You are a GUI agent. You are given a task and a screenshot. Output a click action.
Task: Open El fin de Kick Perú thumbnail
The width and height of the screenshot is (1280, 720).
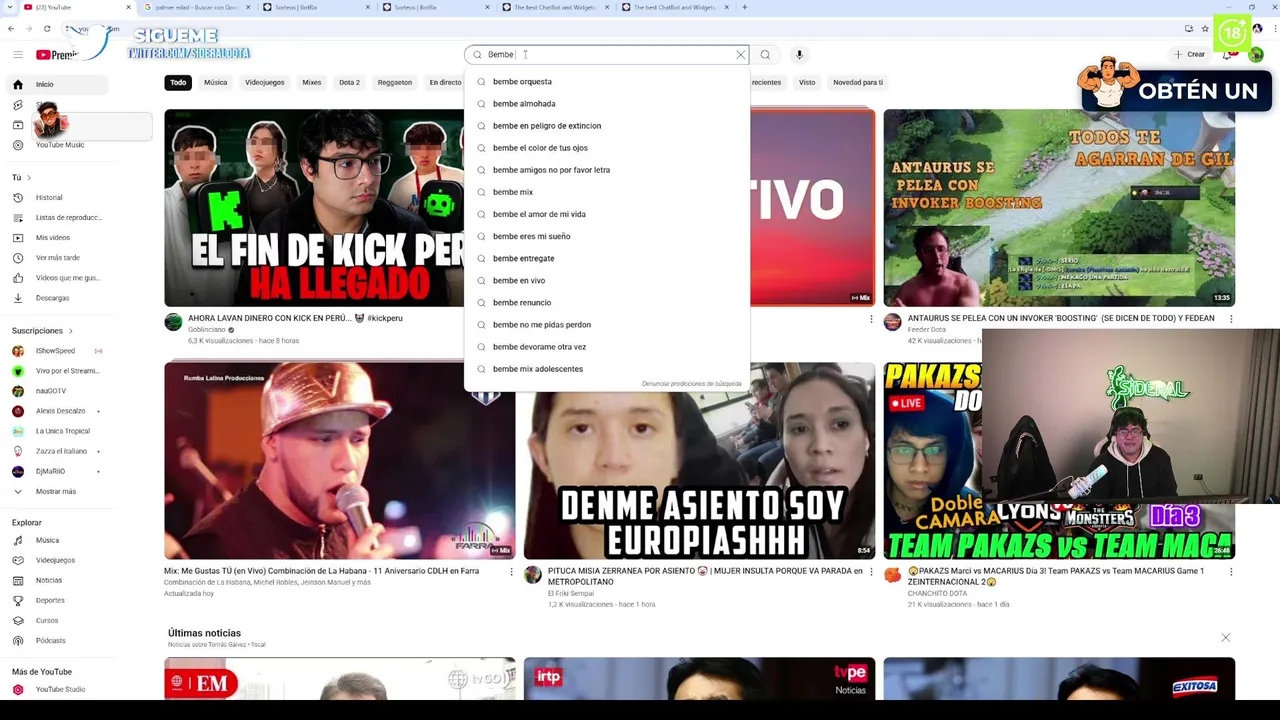pyautogui.click(x=314, y=207)
